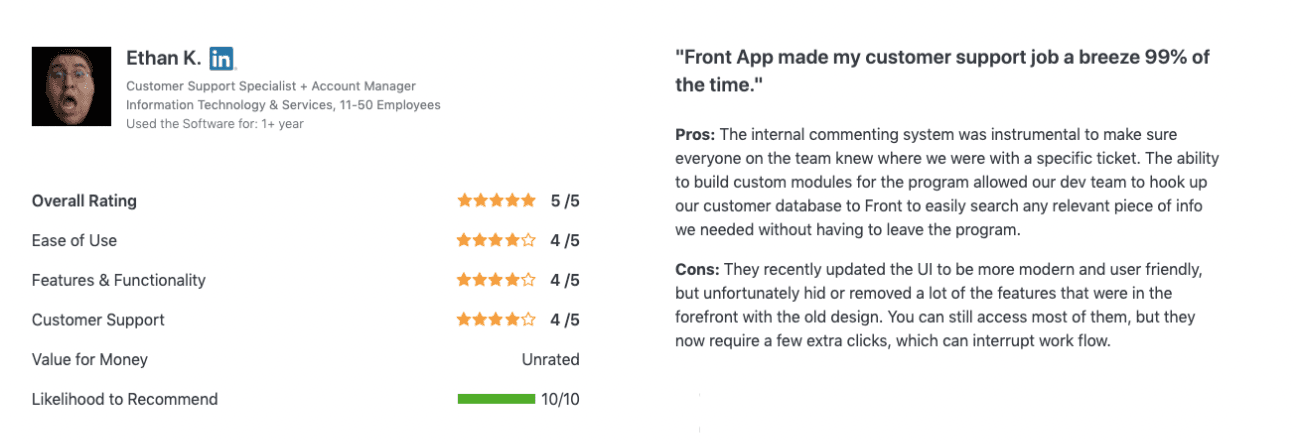Screen dimensions: 1296x444
Task: Click the Customer Support star rating
Action: 496,320
